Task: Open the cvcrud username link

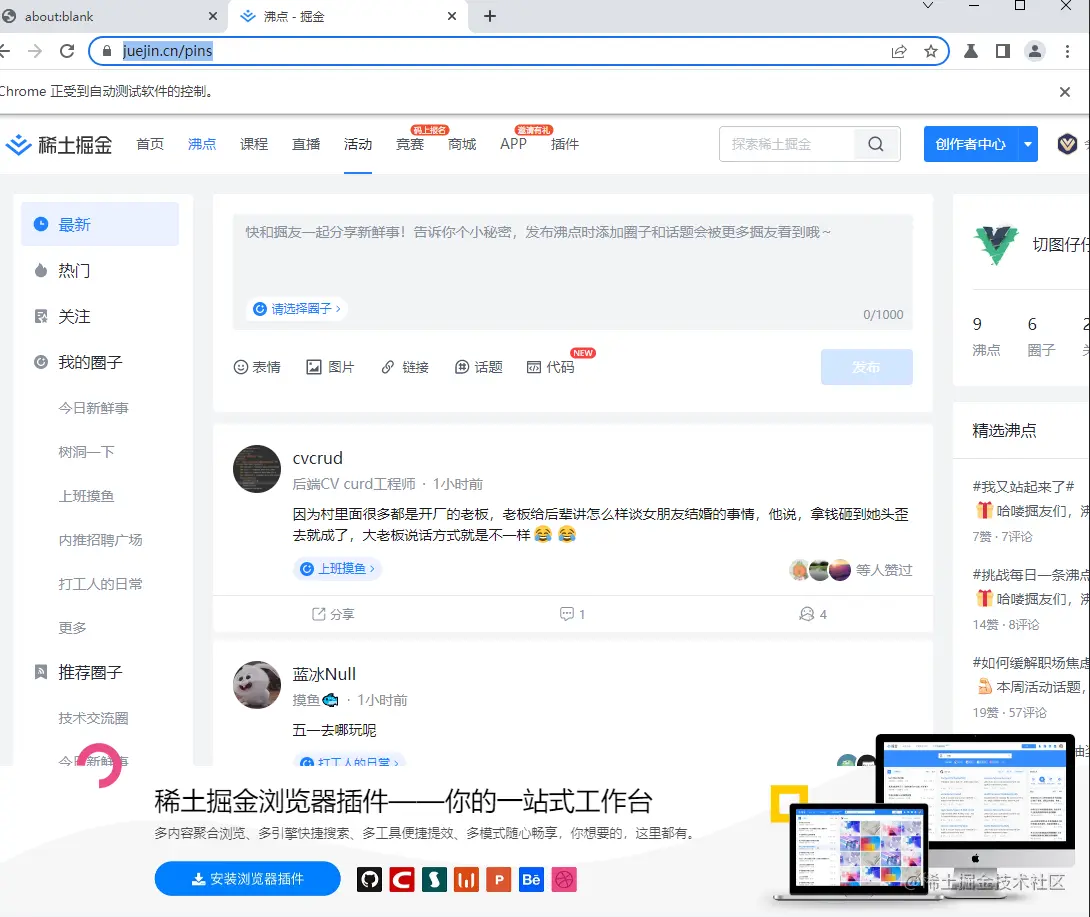Action: (x=318, y=458)
